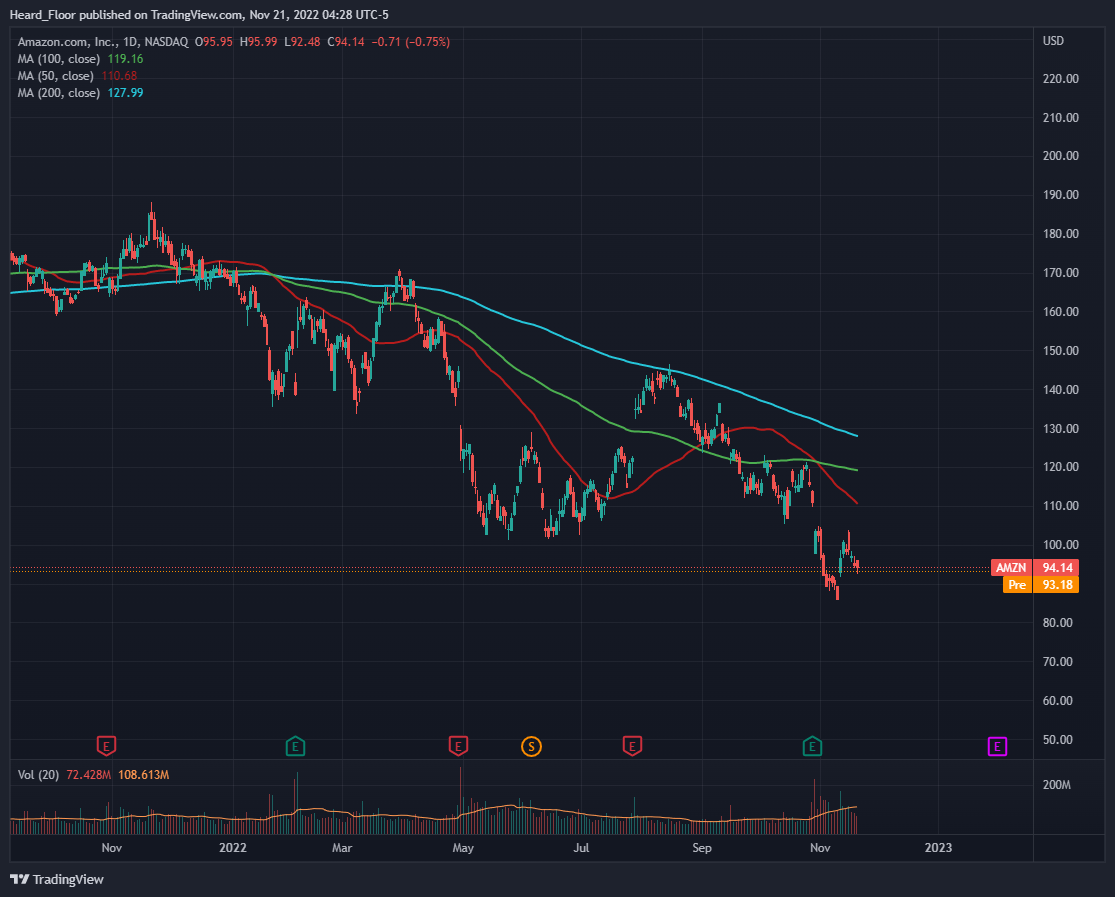Click the 2023 label on the time axis
Screen dimensions: 1115x897
(x=938, y=847)
